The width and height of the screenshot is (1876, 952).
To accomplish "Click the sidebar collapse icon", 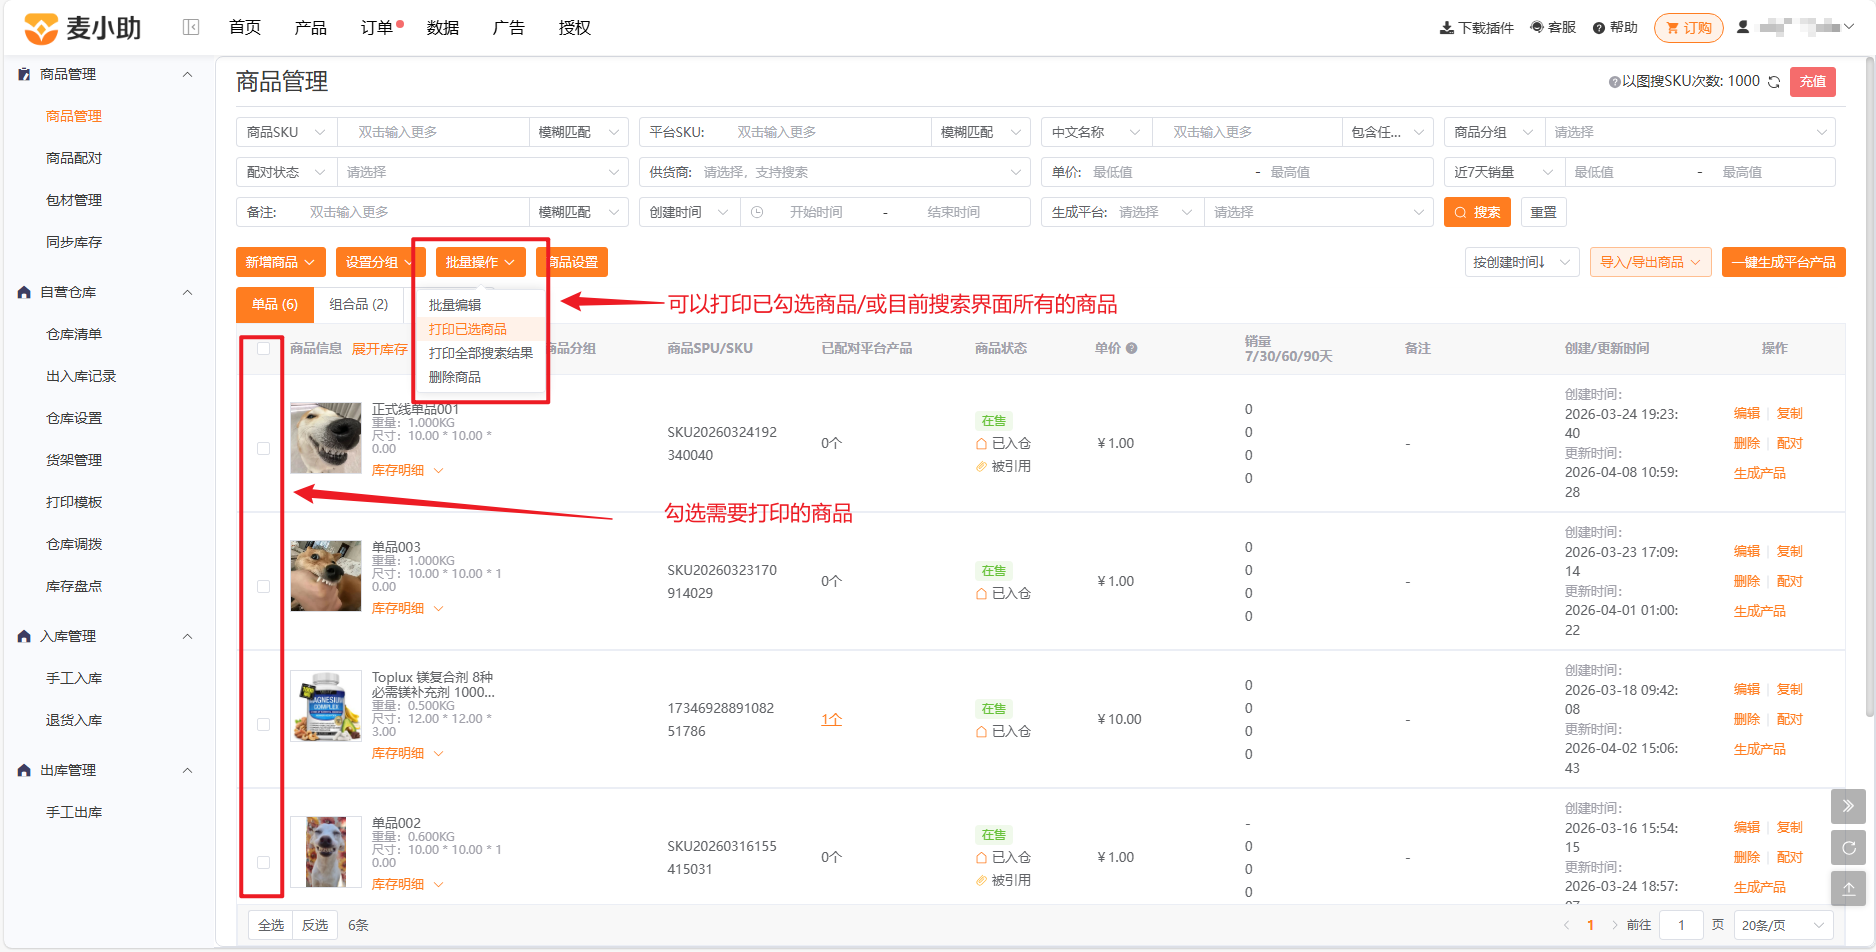I will [x=191, y=28].
